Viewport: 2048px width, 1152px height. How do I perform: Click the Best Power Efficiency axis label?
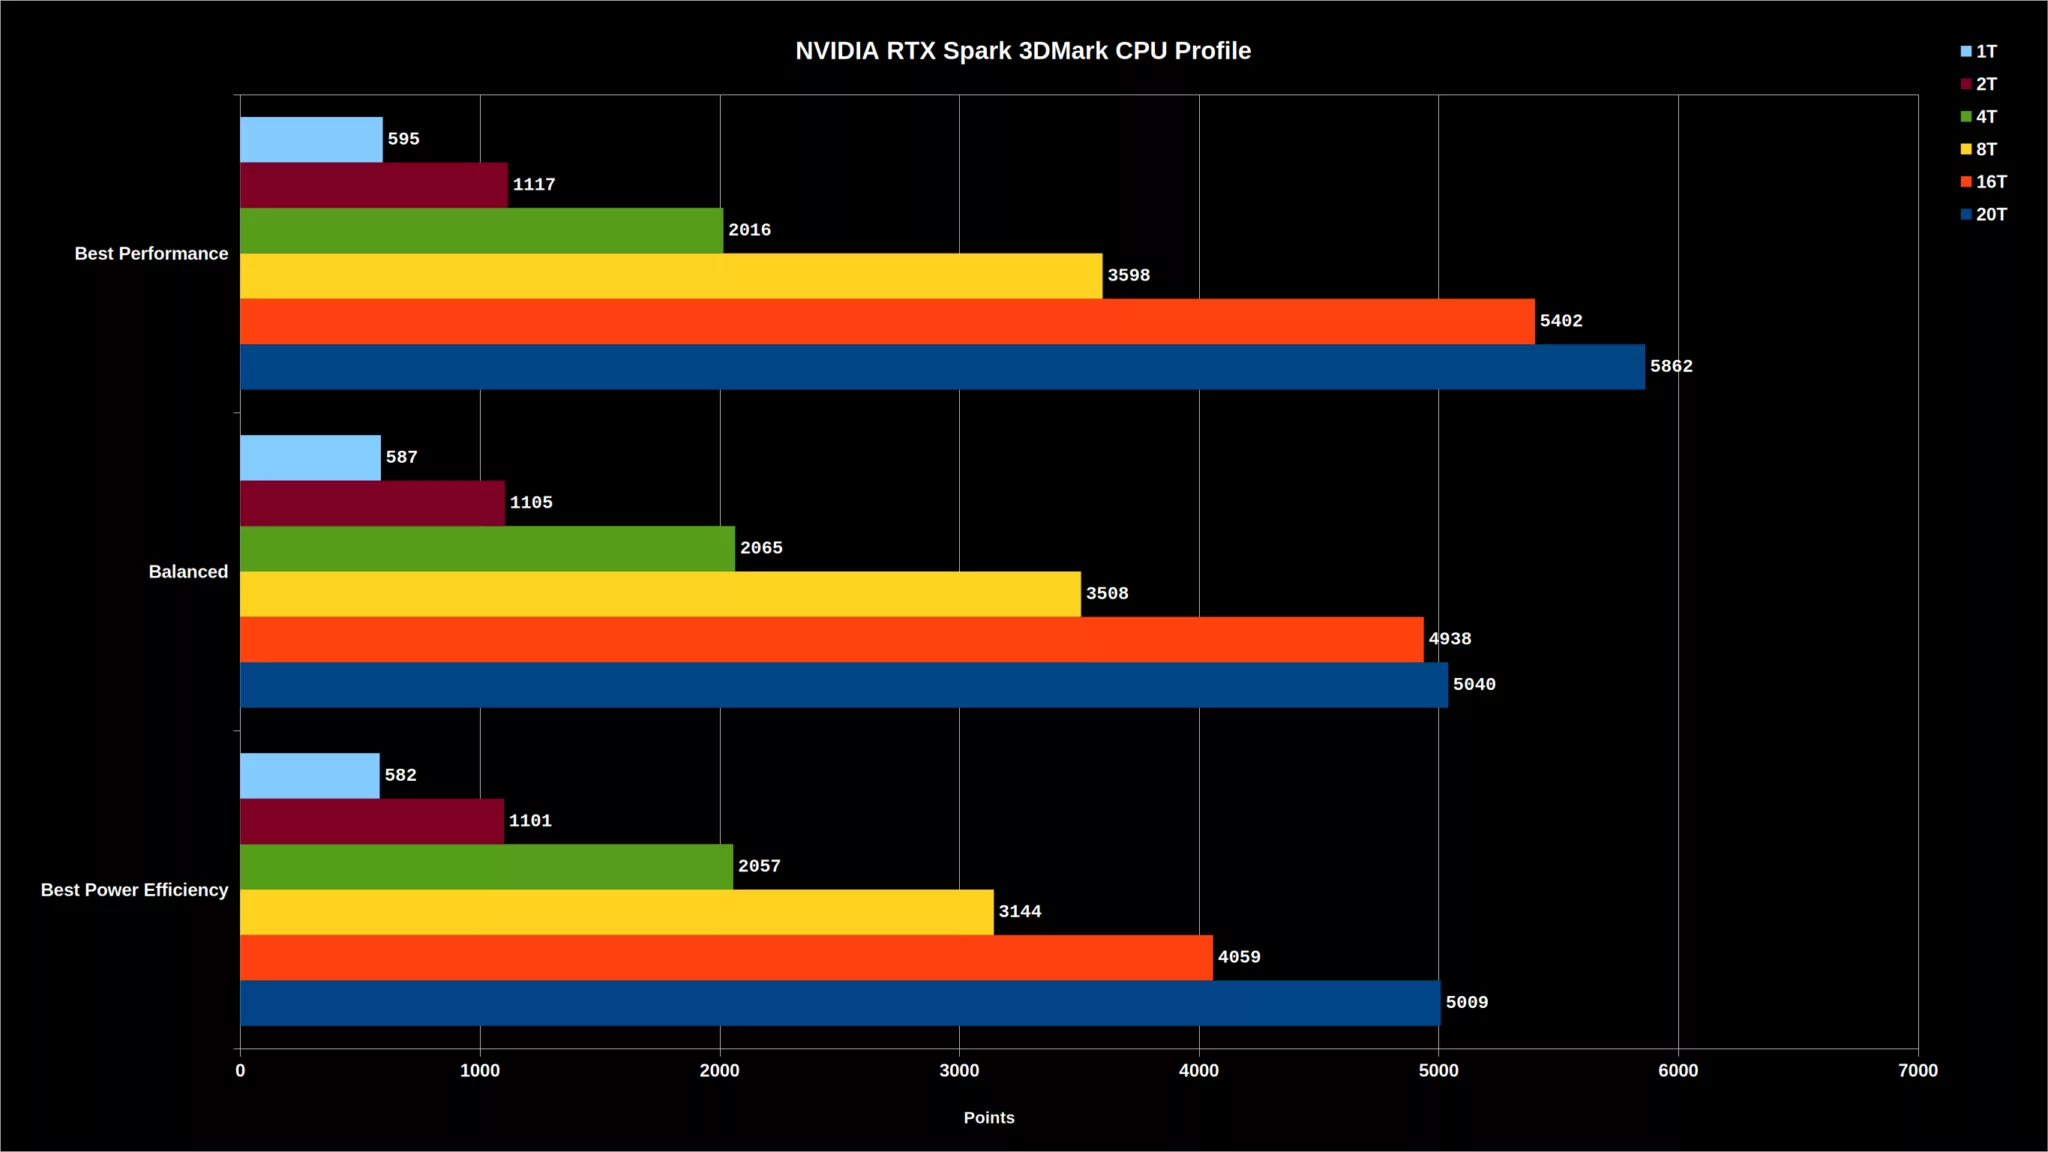tap(134, 890)
